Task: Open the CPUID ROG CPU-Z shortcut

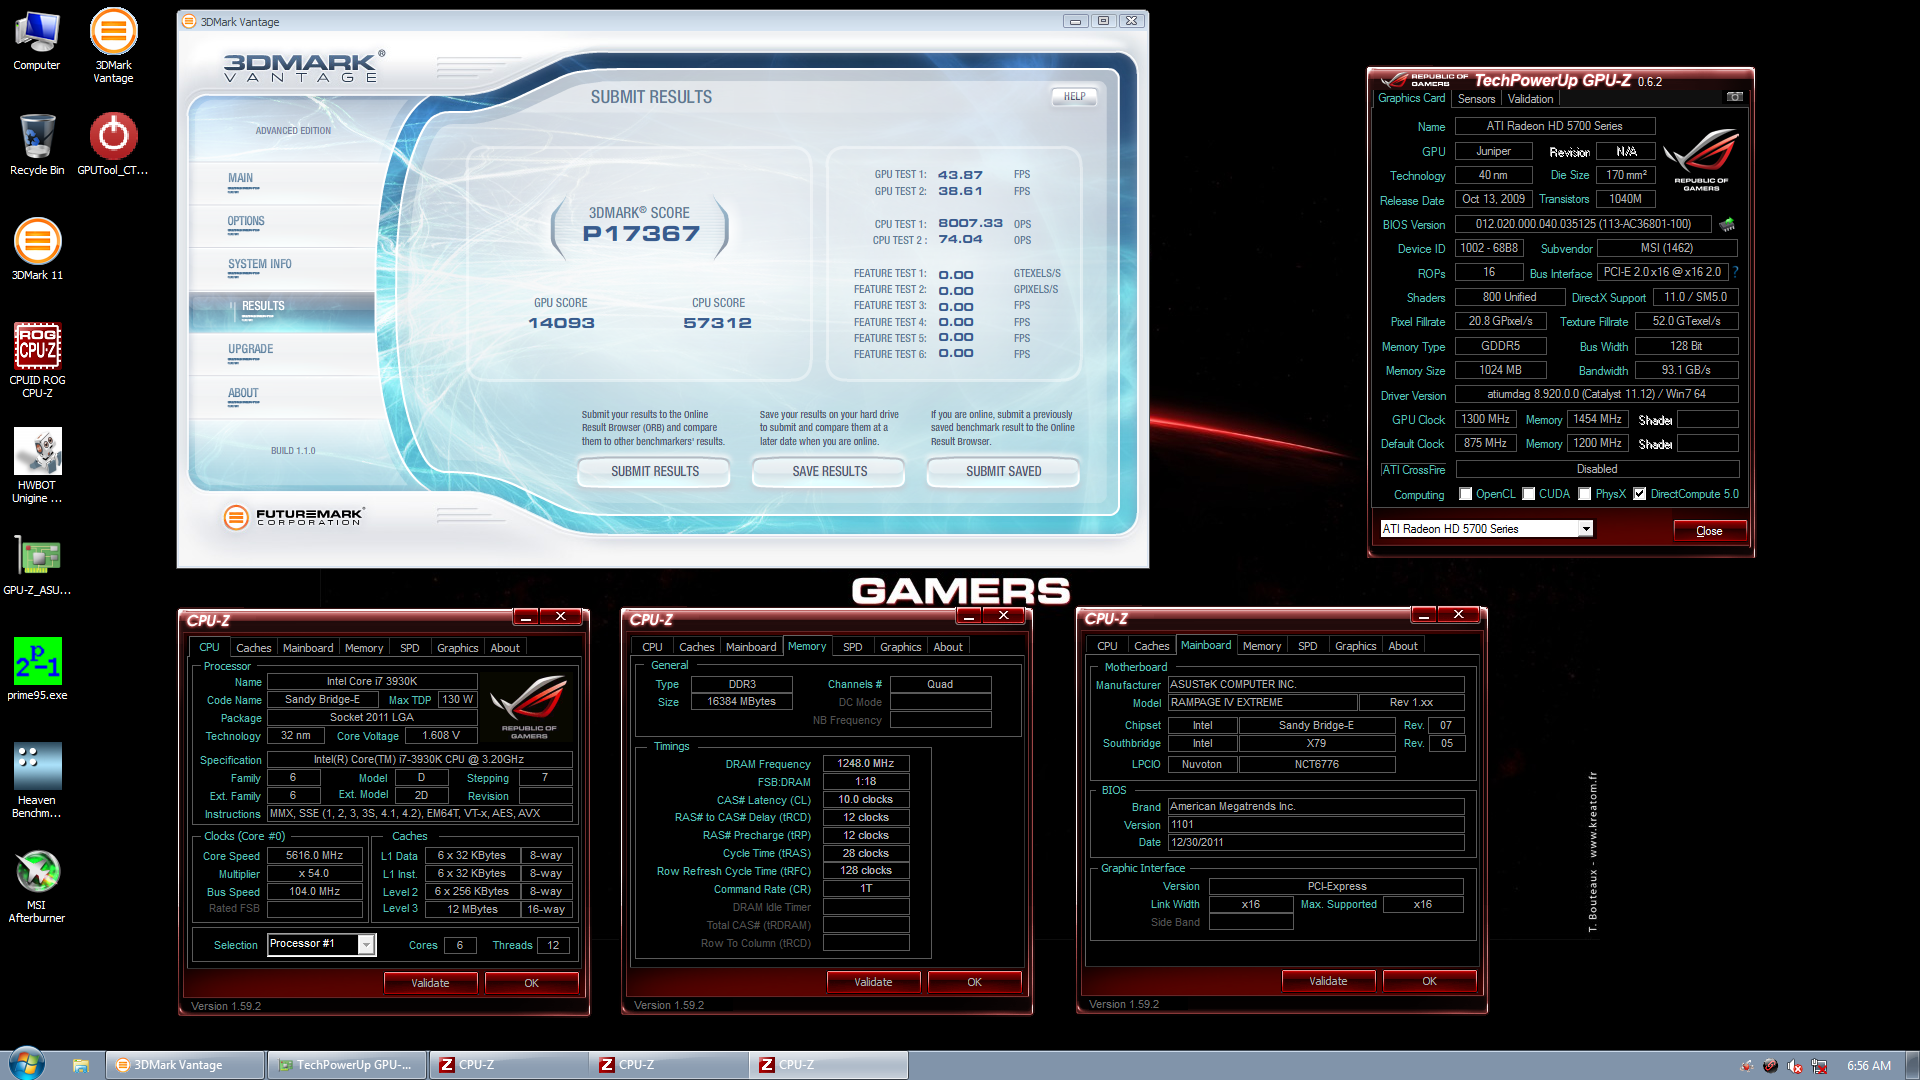Action: (x=37, y=360)
